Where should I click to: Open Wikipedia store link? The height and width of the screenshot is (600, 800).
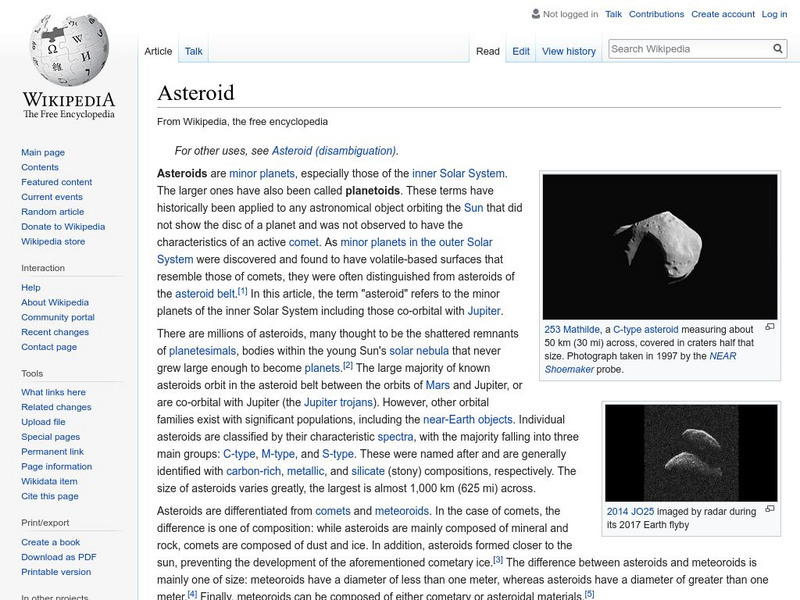click(x=53, y=241)
